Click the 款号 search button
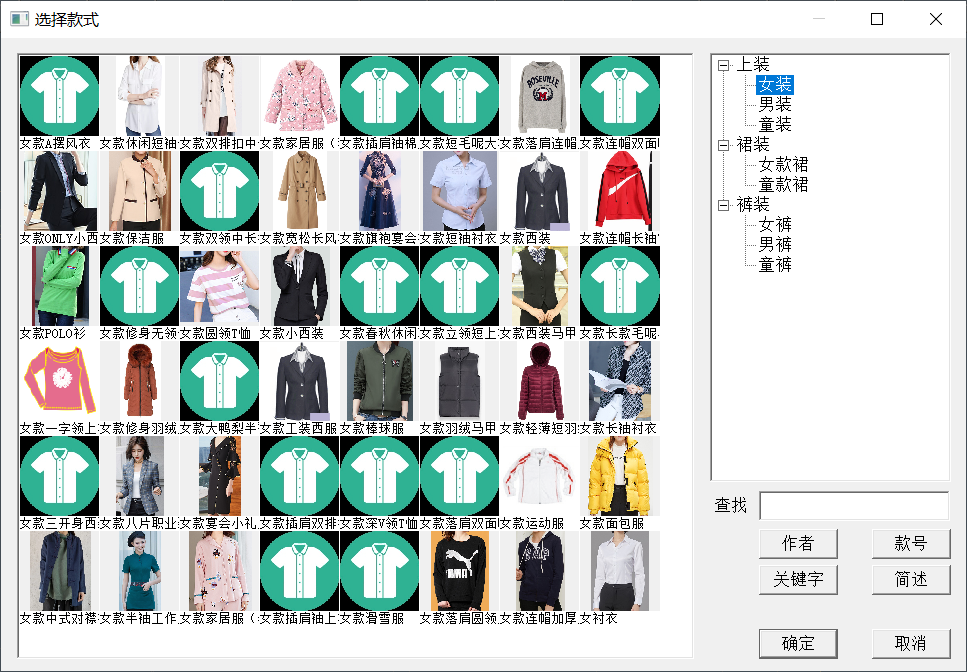 coord(911,543)
